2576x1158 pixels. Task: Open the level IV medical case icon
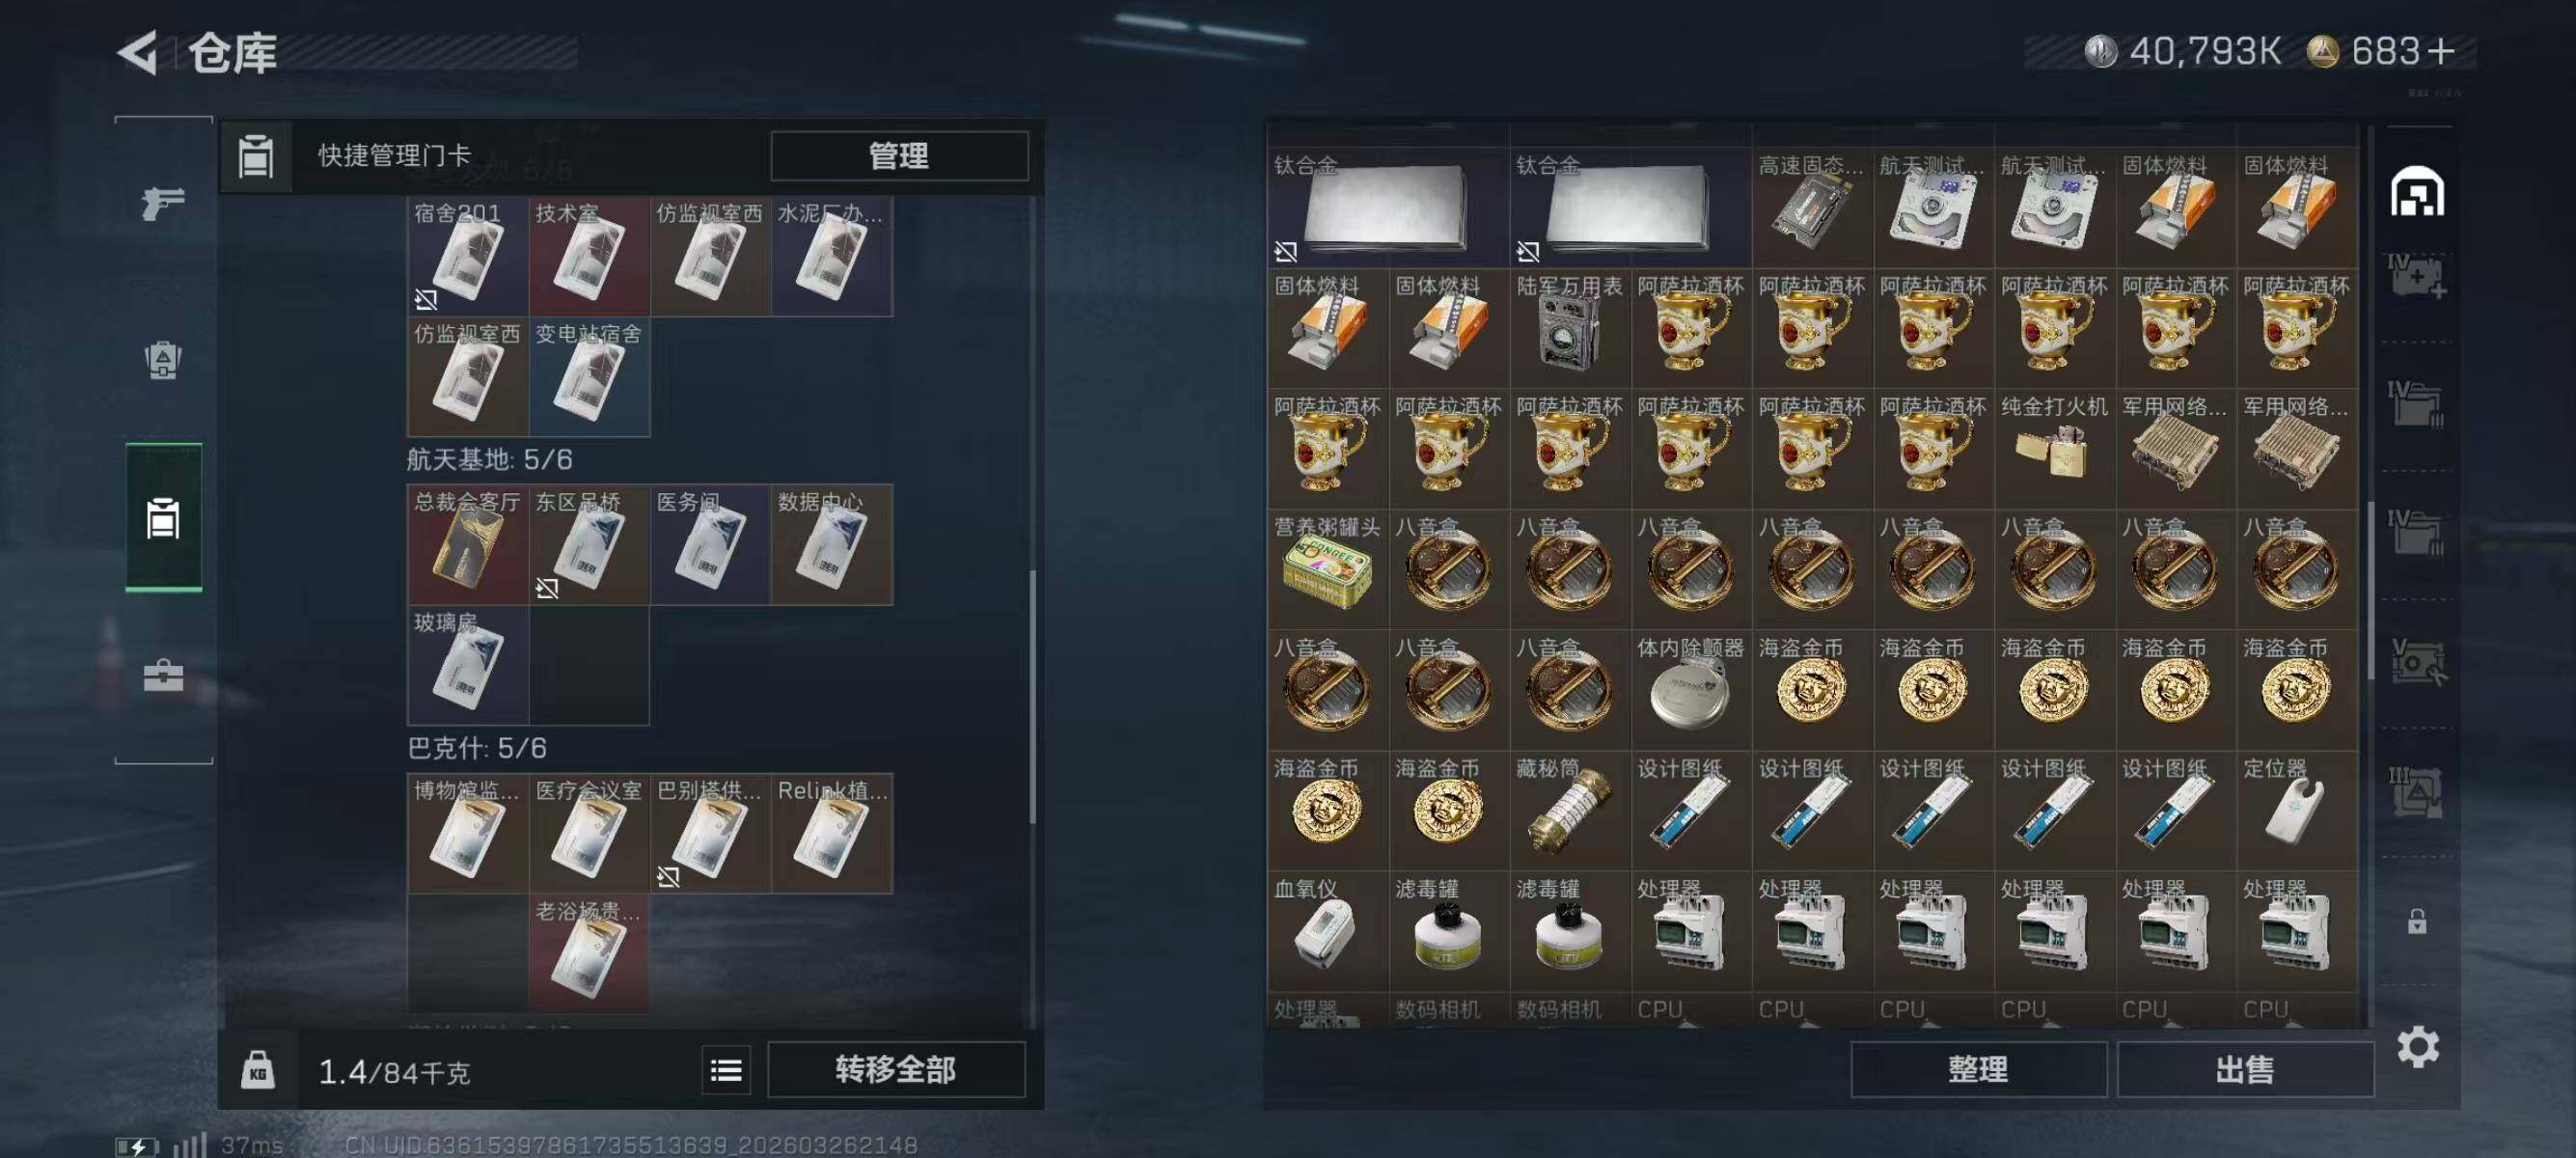[x=2417, y=275]
